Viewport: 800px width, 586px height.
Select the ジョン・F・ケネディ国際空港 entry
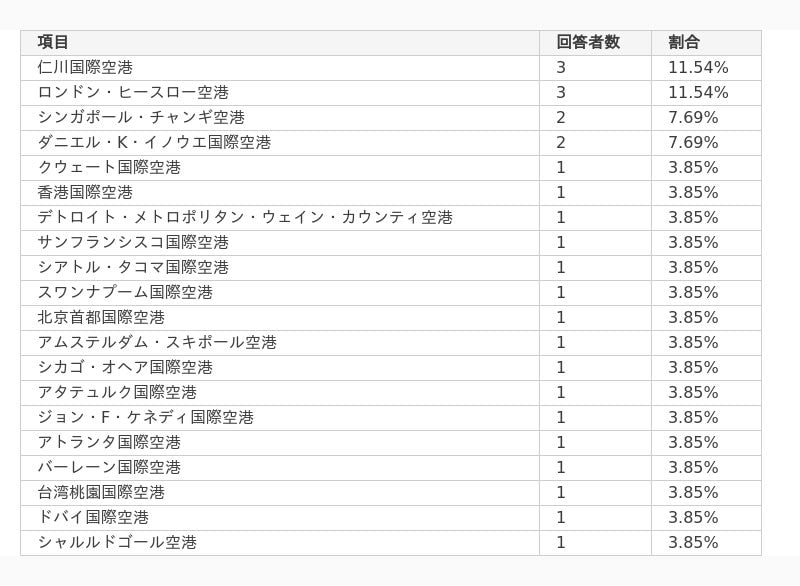click(x=145, y=417)
